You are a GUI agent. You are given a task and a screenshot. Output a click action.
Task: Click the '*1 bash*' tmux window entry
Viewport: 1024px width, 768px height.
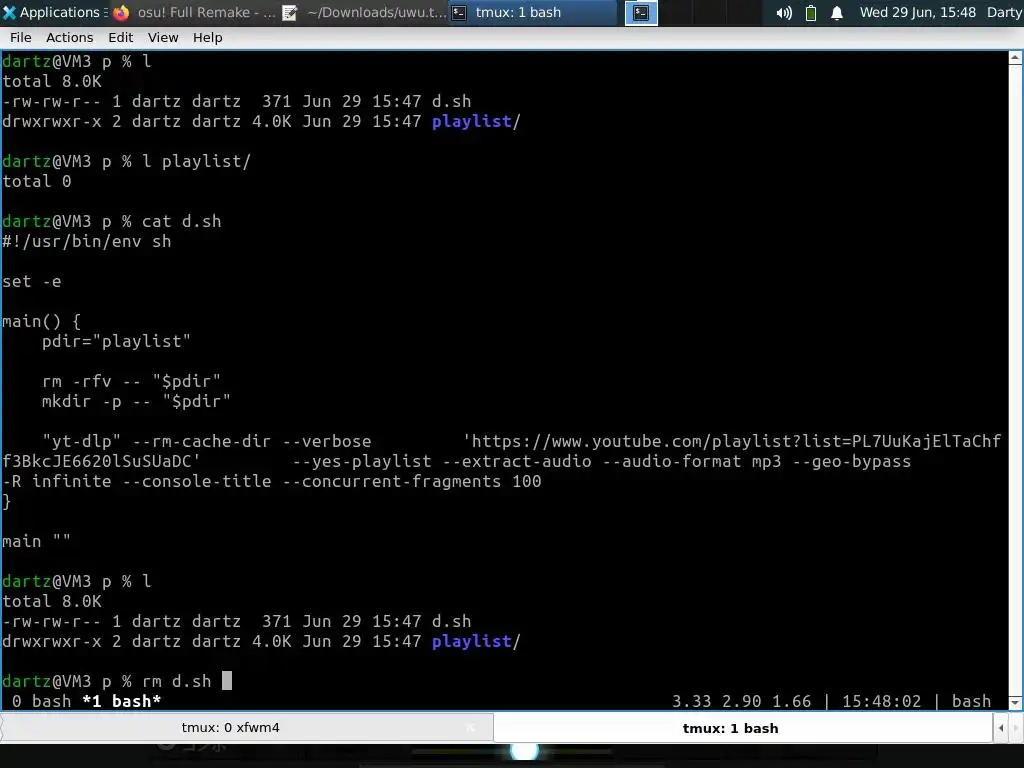(121, 701)
